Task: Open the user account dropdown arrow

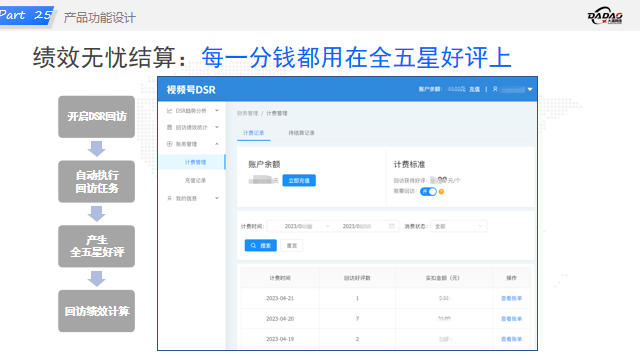Action: 530,89
